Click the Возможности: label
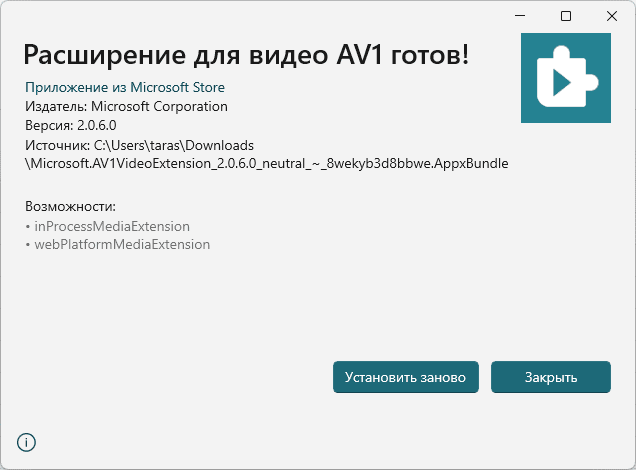The image size is (636, 470). click(x=71, y=206)
